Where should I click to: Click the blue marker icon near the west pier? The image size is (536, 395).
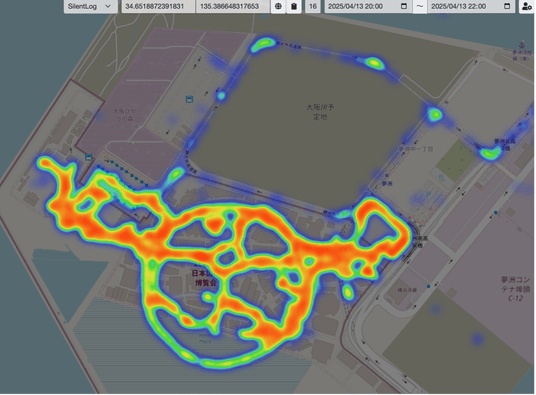(x=89, y=157)
